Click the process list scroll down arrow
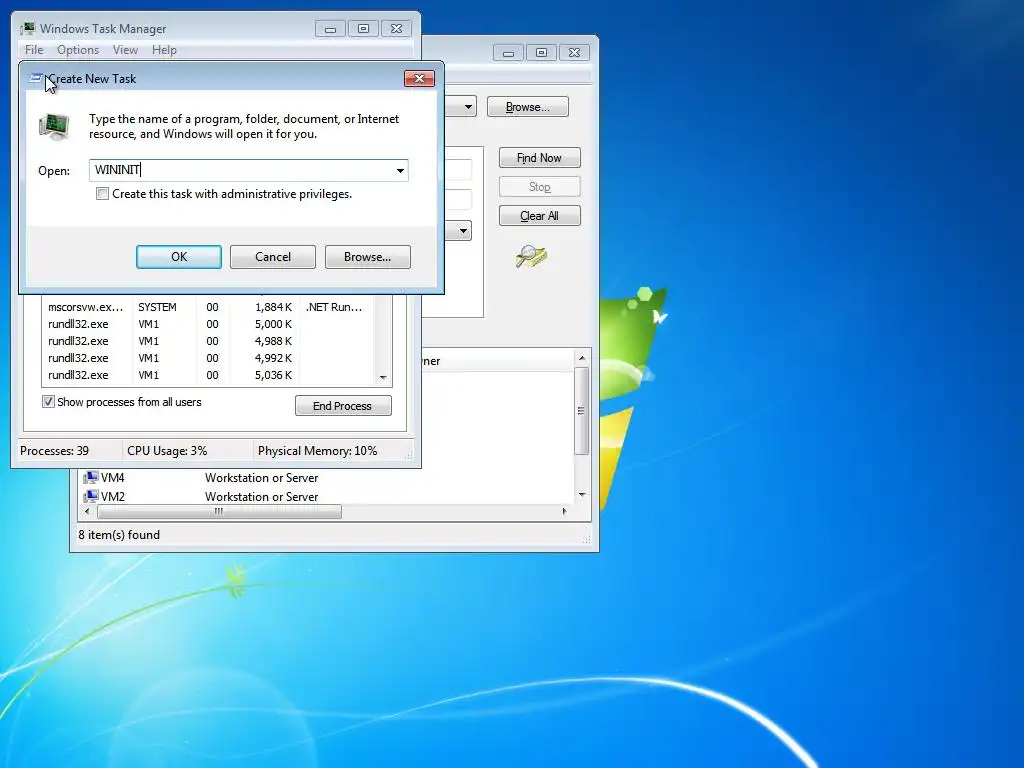Image resolution: width=1024 pixels, height=768 pixels. click(x=383, y=377)
